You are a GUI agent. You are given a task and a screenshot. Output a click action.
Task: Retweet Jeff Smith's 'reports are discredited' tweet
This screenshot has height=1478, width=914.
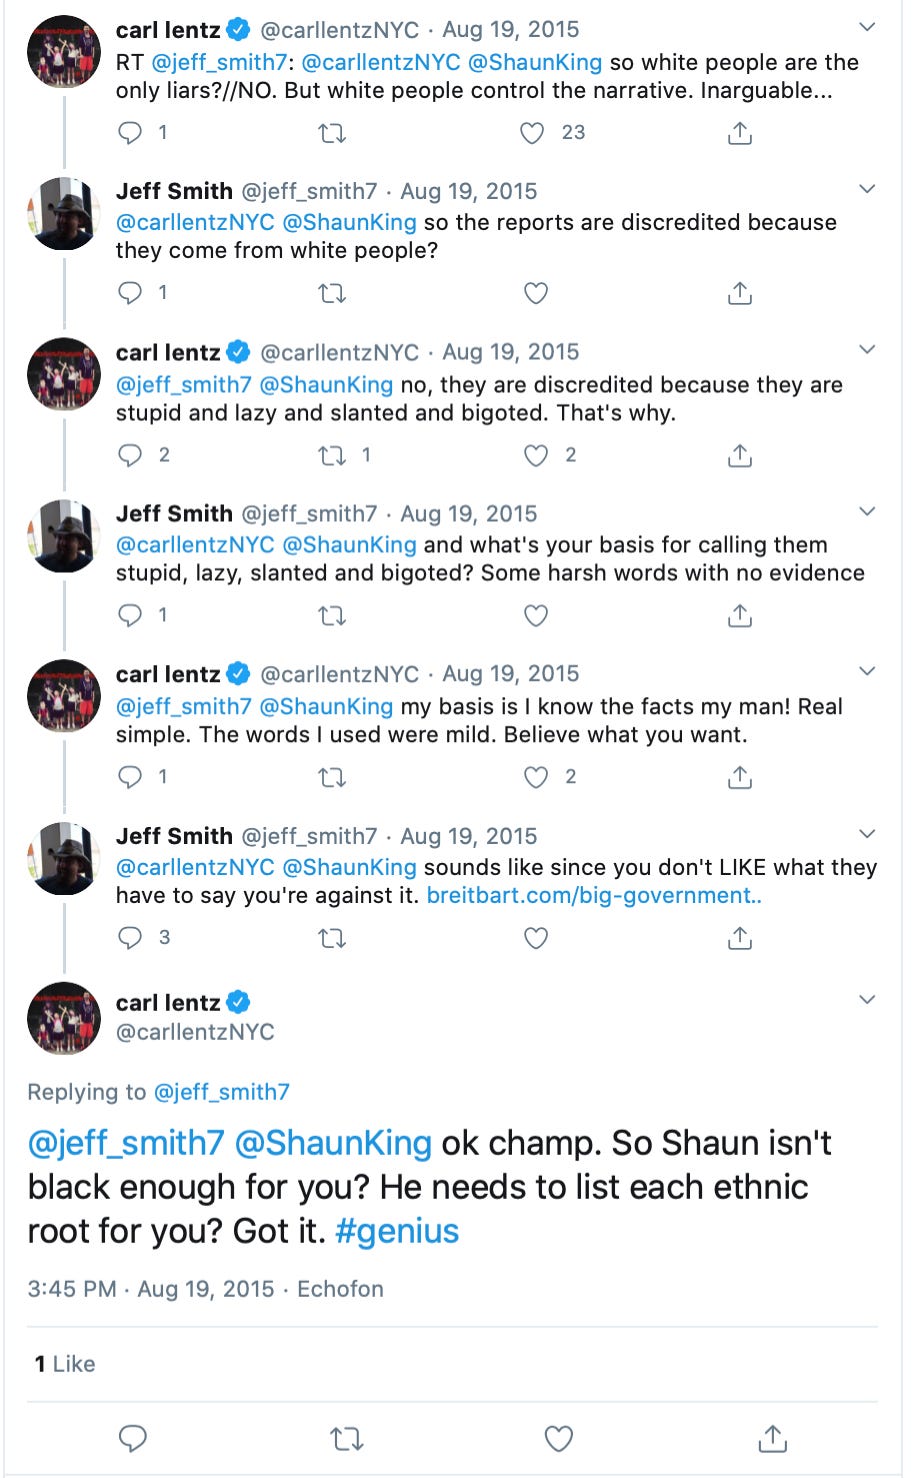tap(332, 293)
